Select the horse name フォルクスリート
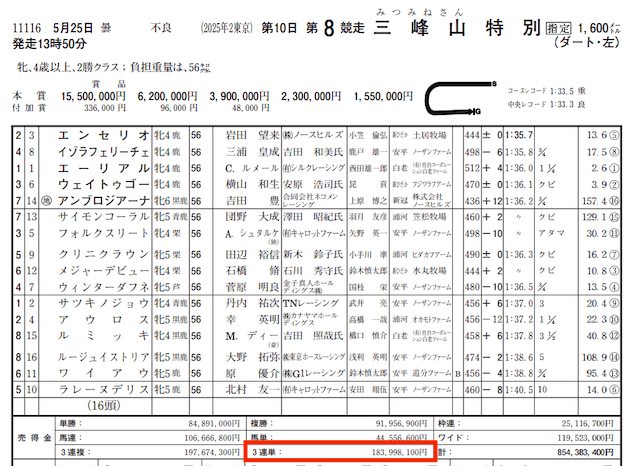 [x=104, y=233]
